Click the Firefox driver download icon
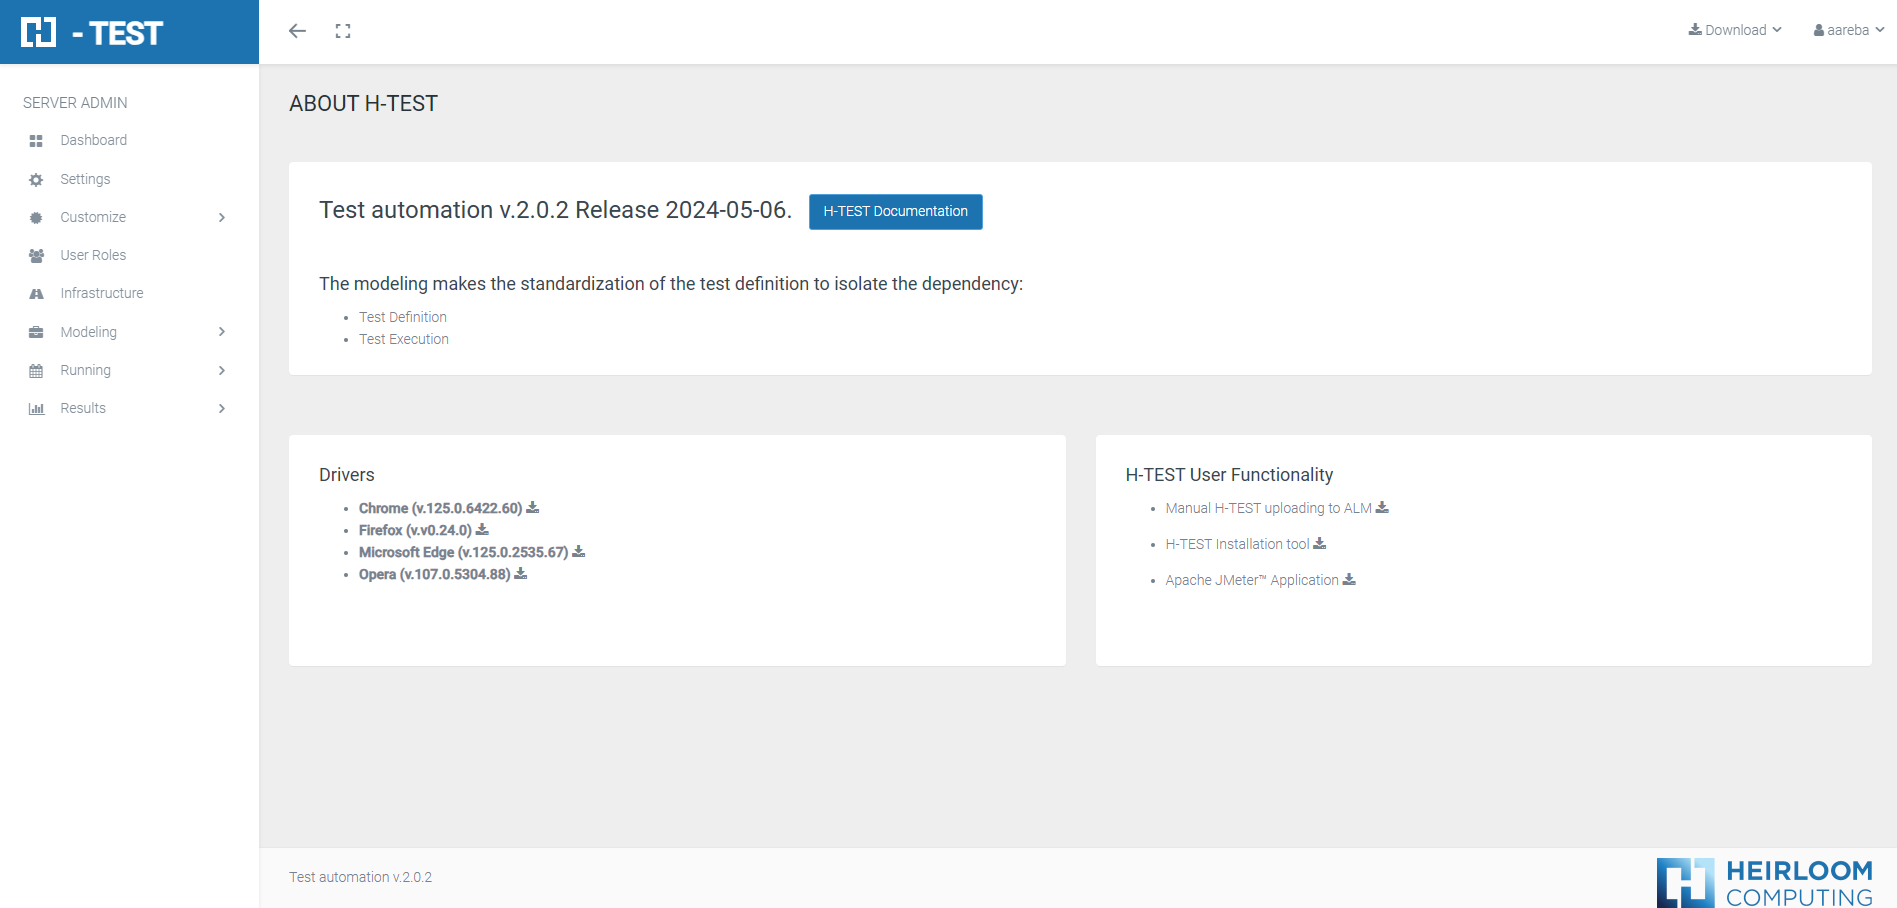This screenshot has height=908, width=1897. click(482, 530)
